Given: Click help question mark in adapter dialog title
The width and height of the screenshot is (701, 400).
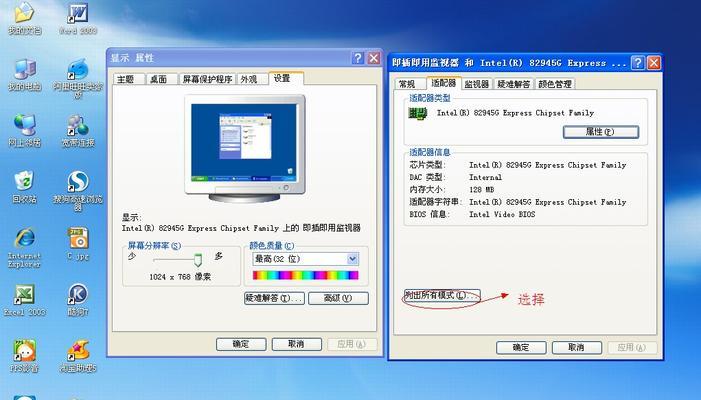Looking at the screenshot, I should coord(638,63).
